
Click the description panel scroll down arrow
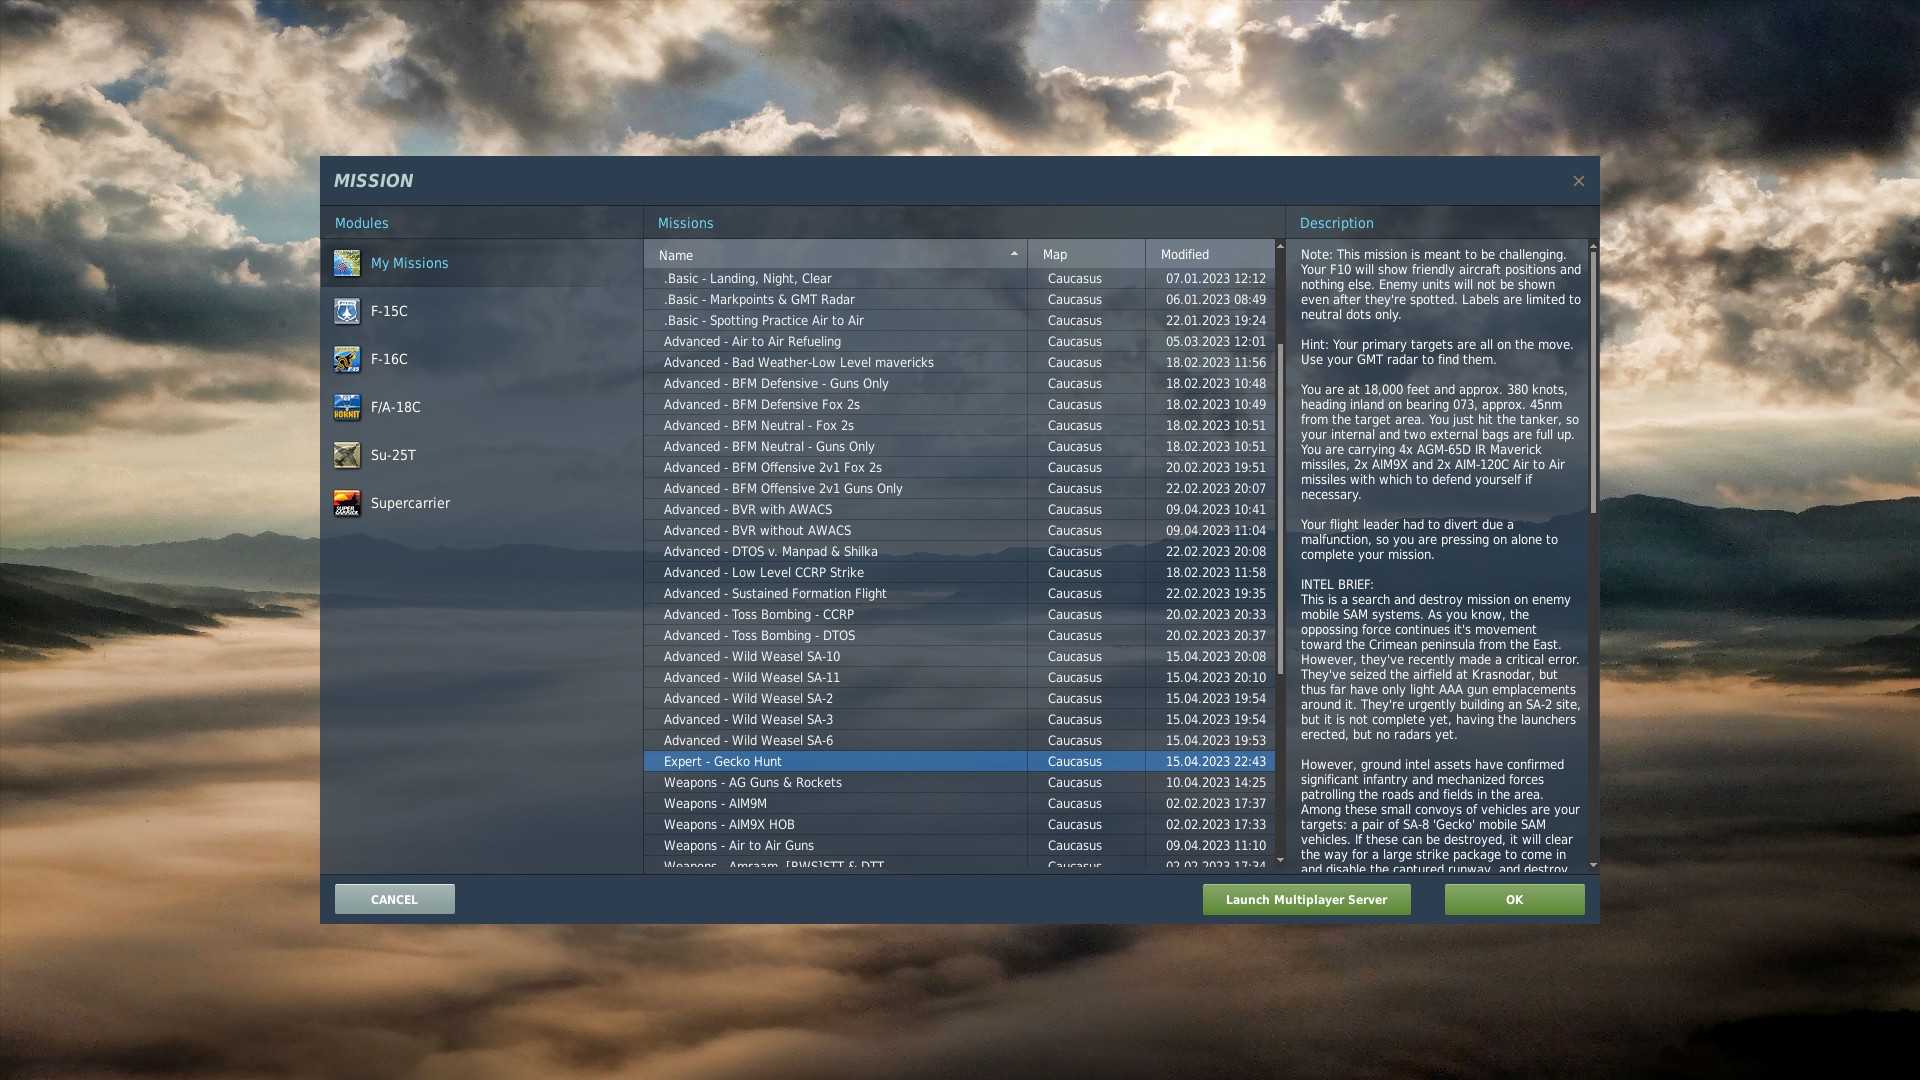pyautogui.click(x=1593, y=865)
